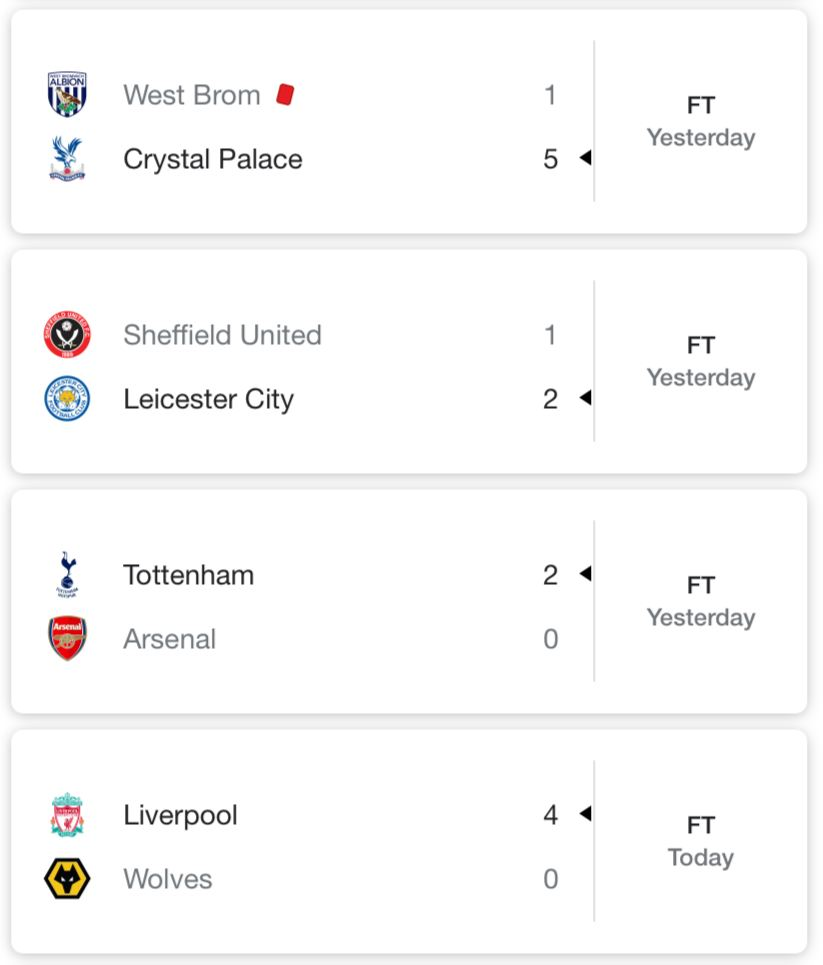Click the winner arrow next to Tottenham's score

click(x=585, y=574)
